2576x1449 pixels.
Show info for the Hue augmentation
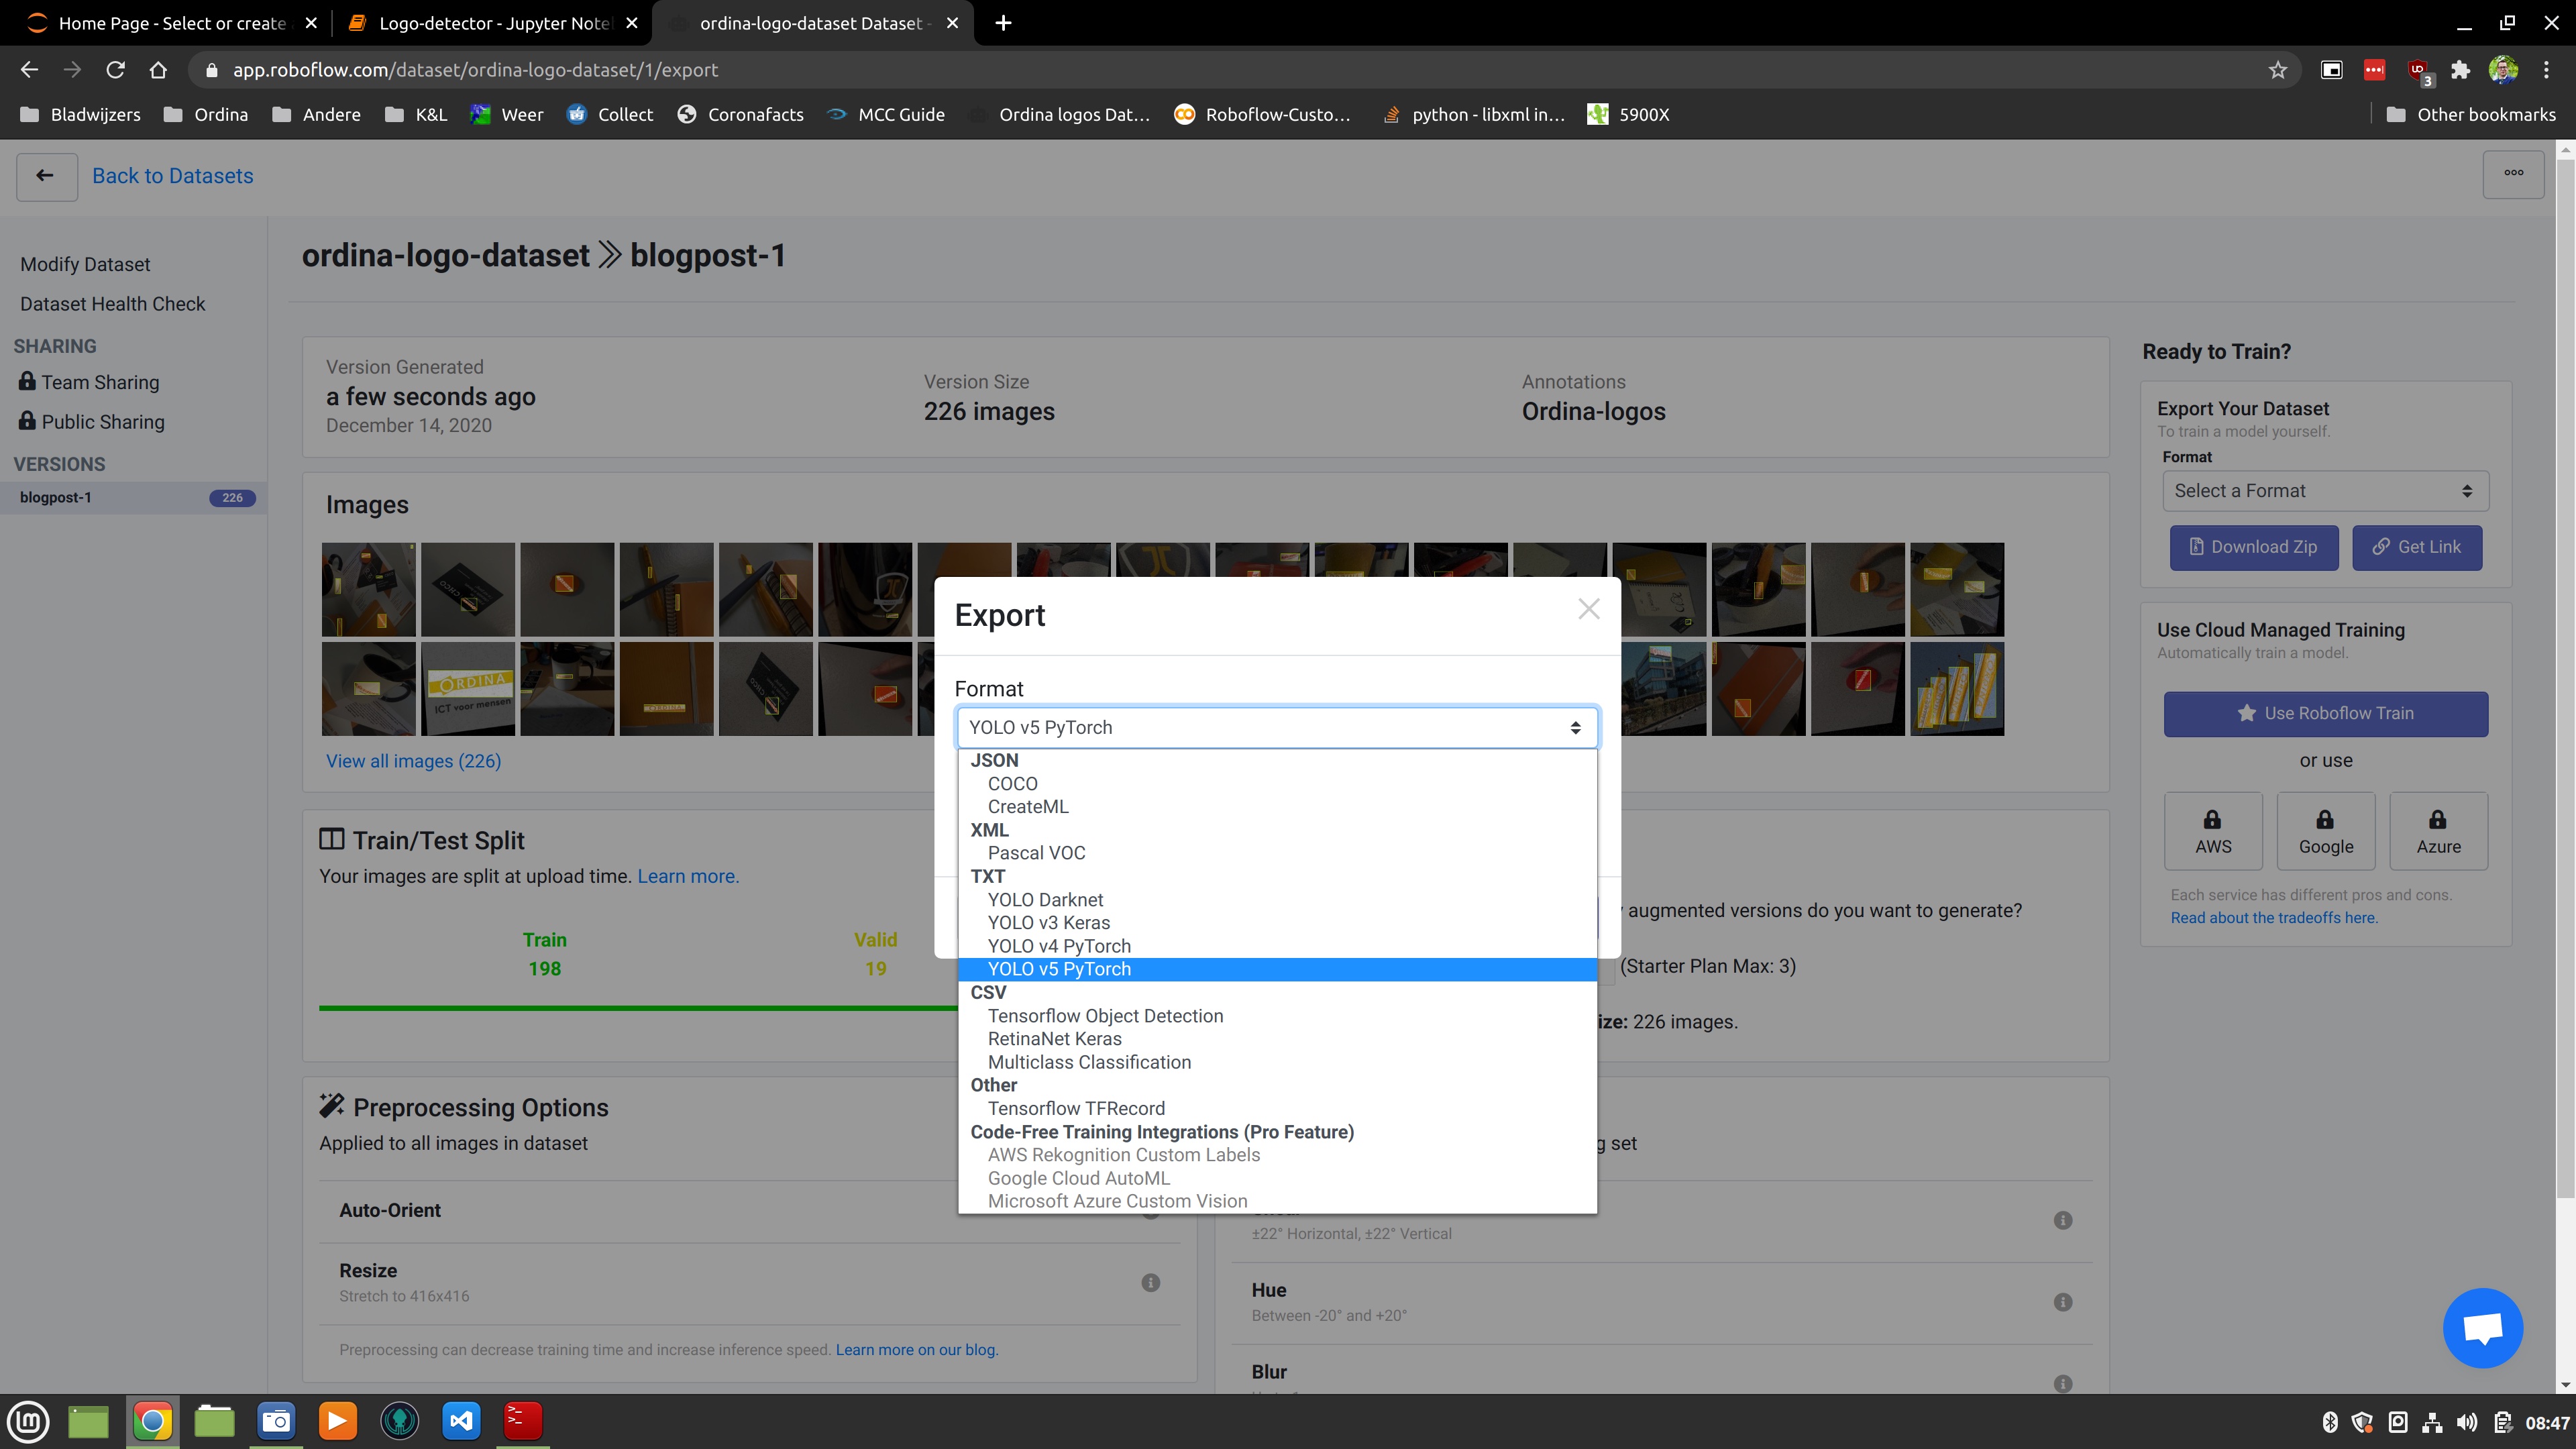(2063, 1302)
